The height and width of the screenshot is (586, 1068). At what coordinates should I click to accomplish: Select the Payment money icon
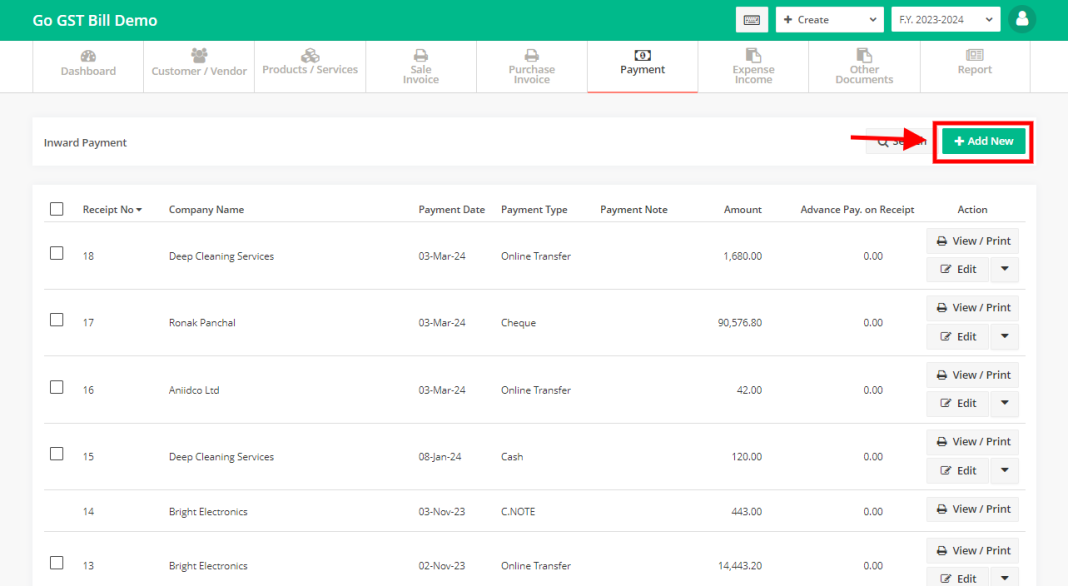pos(642,57)
